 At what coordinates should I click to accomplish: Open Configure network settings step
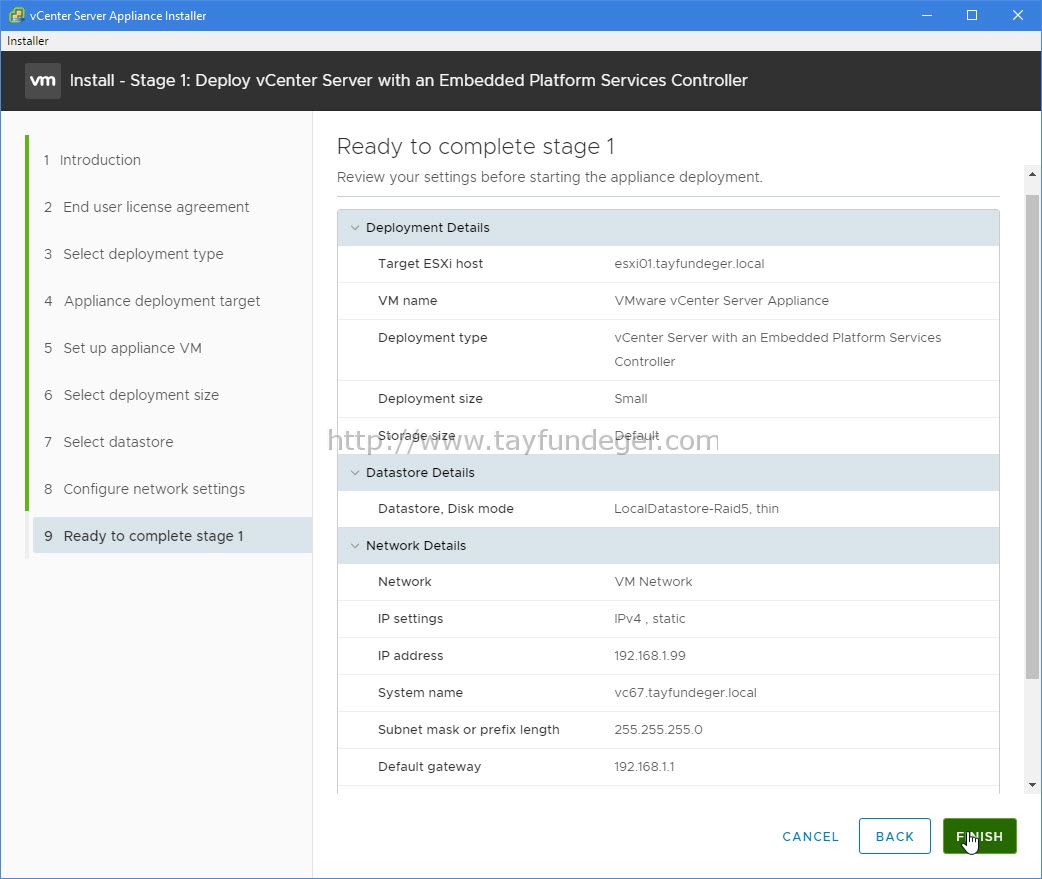click(144, 490)
